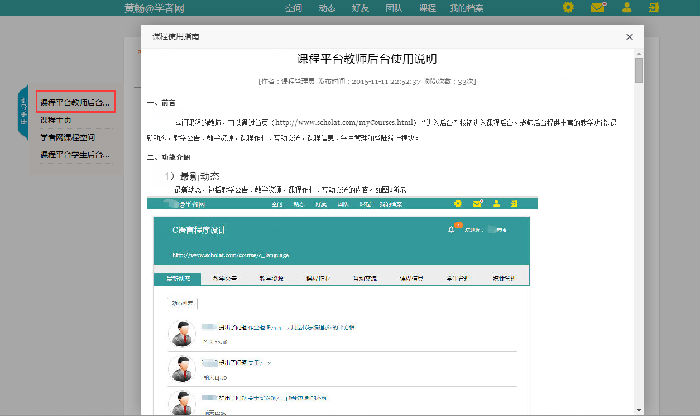Open the mail envelope icon in header
This screenshot has width=700, height=416.
click(x=597, y=8)
